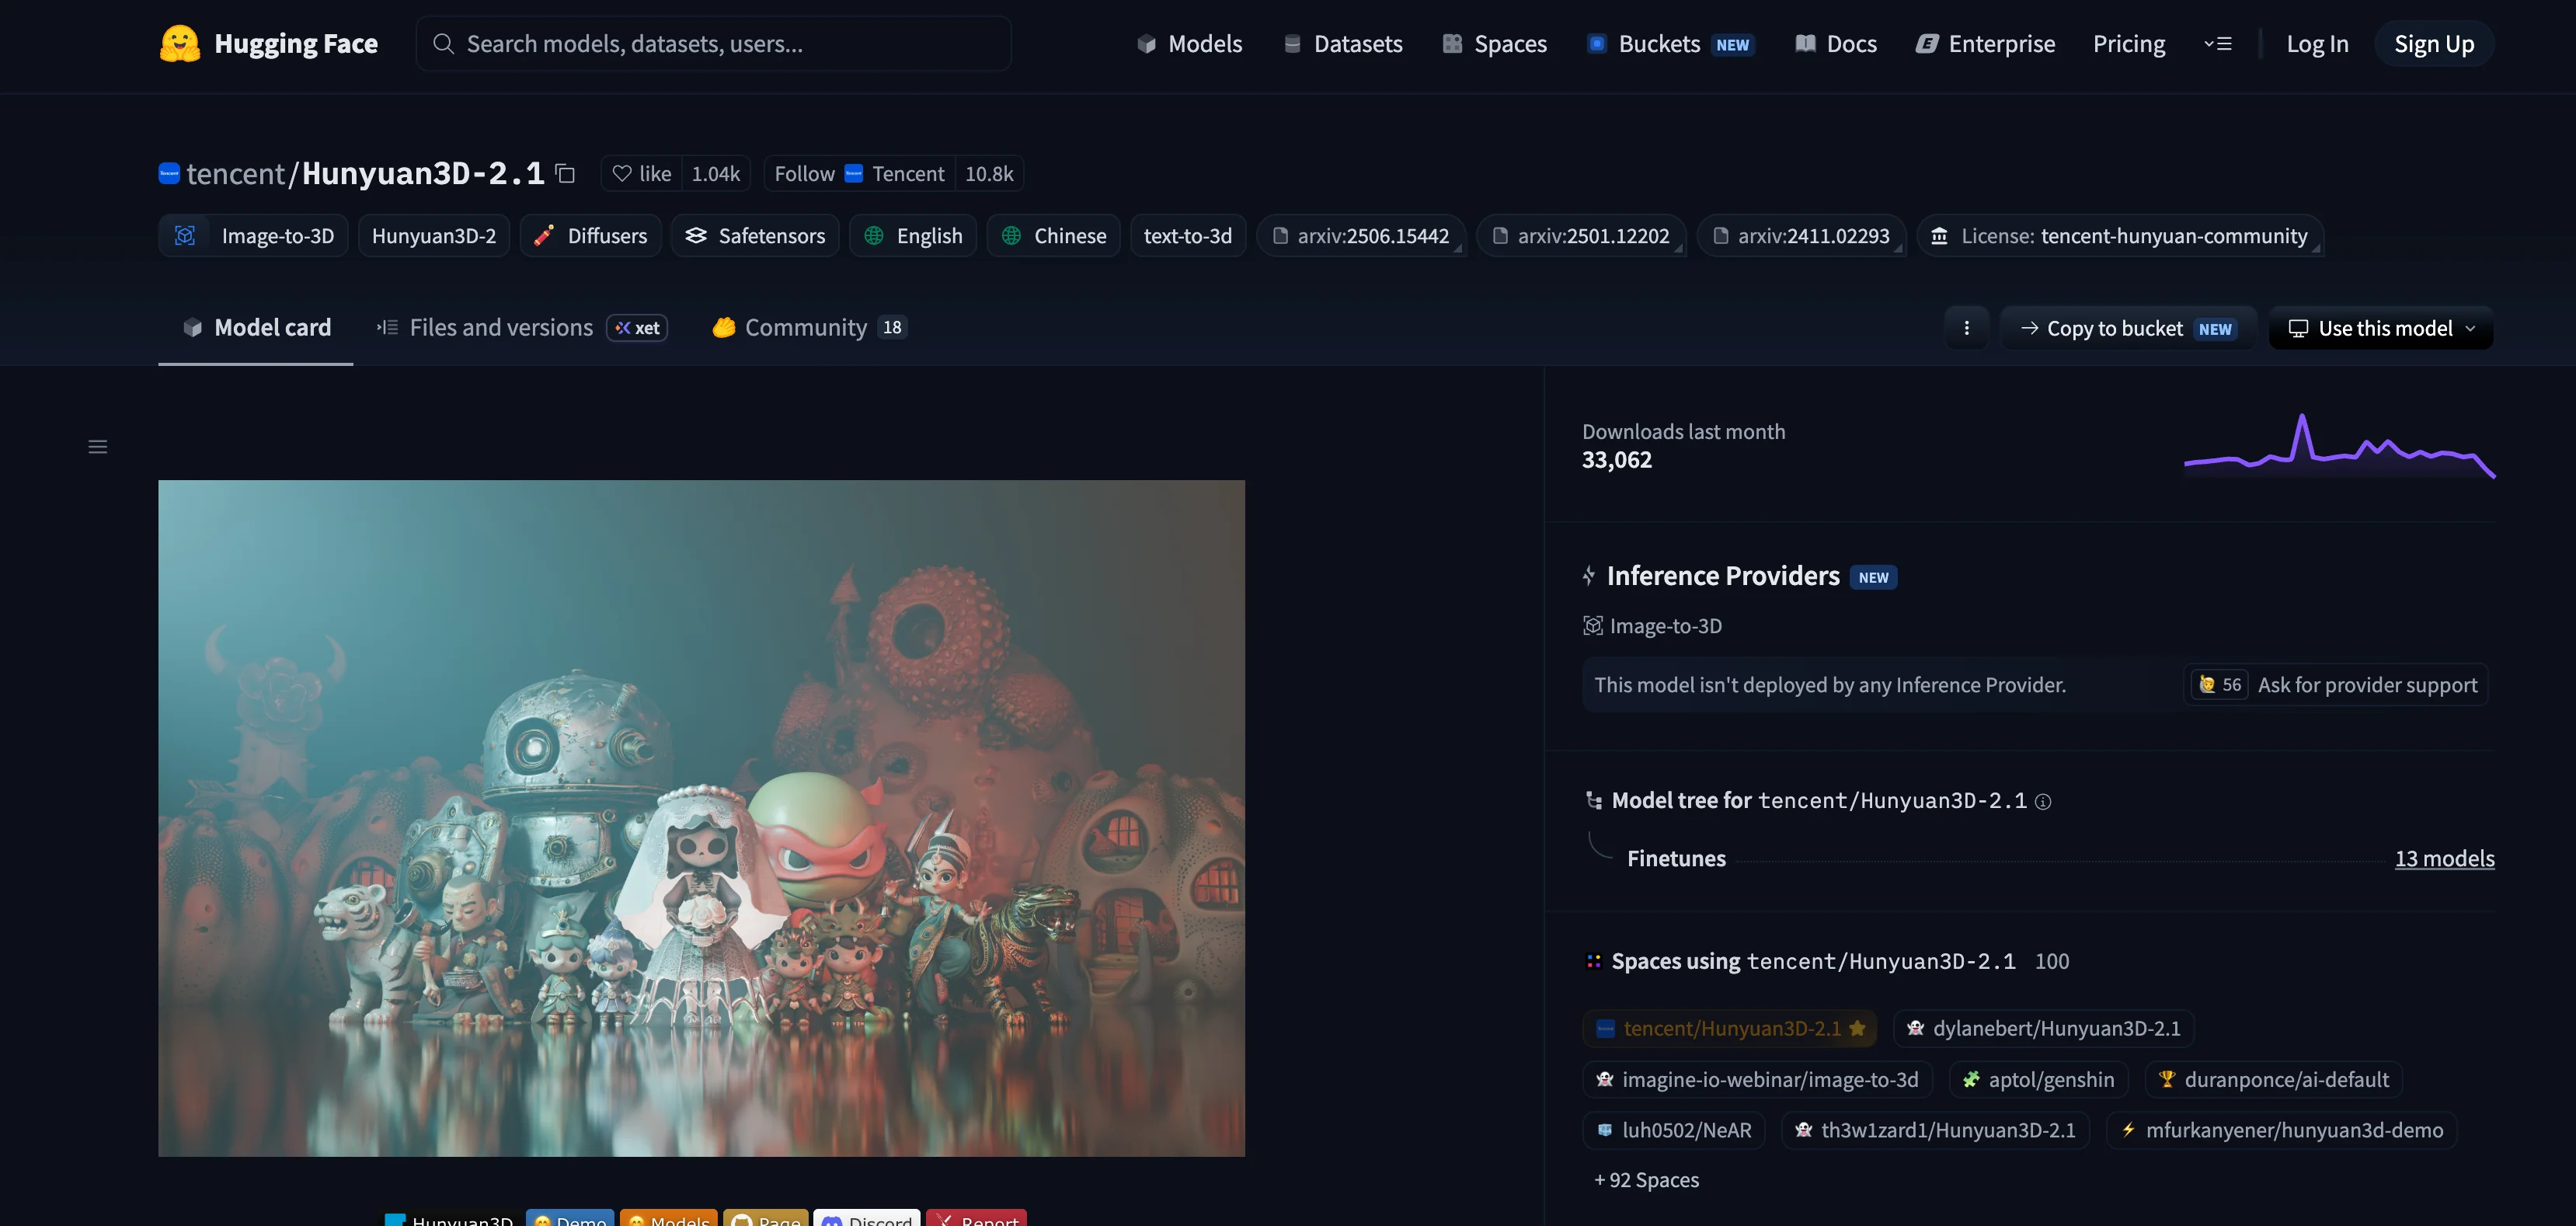Click the Image-to-3D task tag icon

[x=185, y=236]
